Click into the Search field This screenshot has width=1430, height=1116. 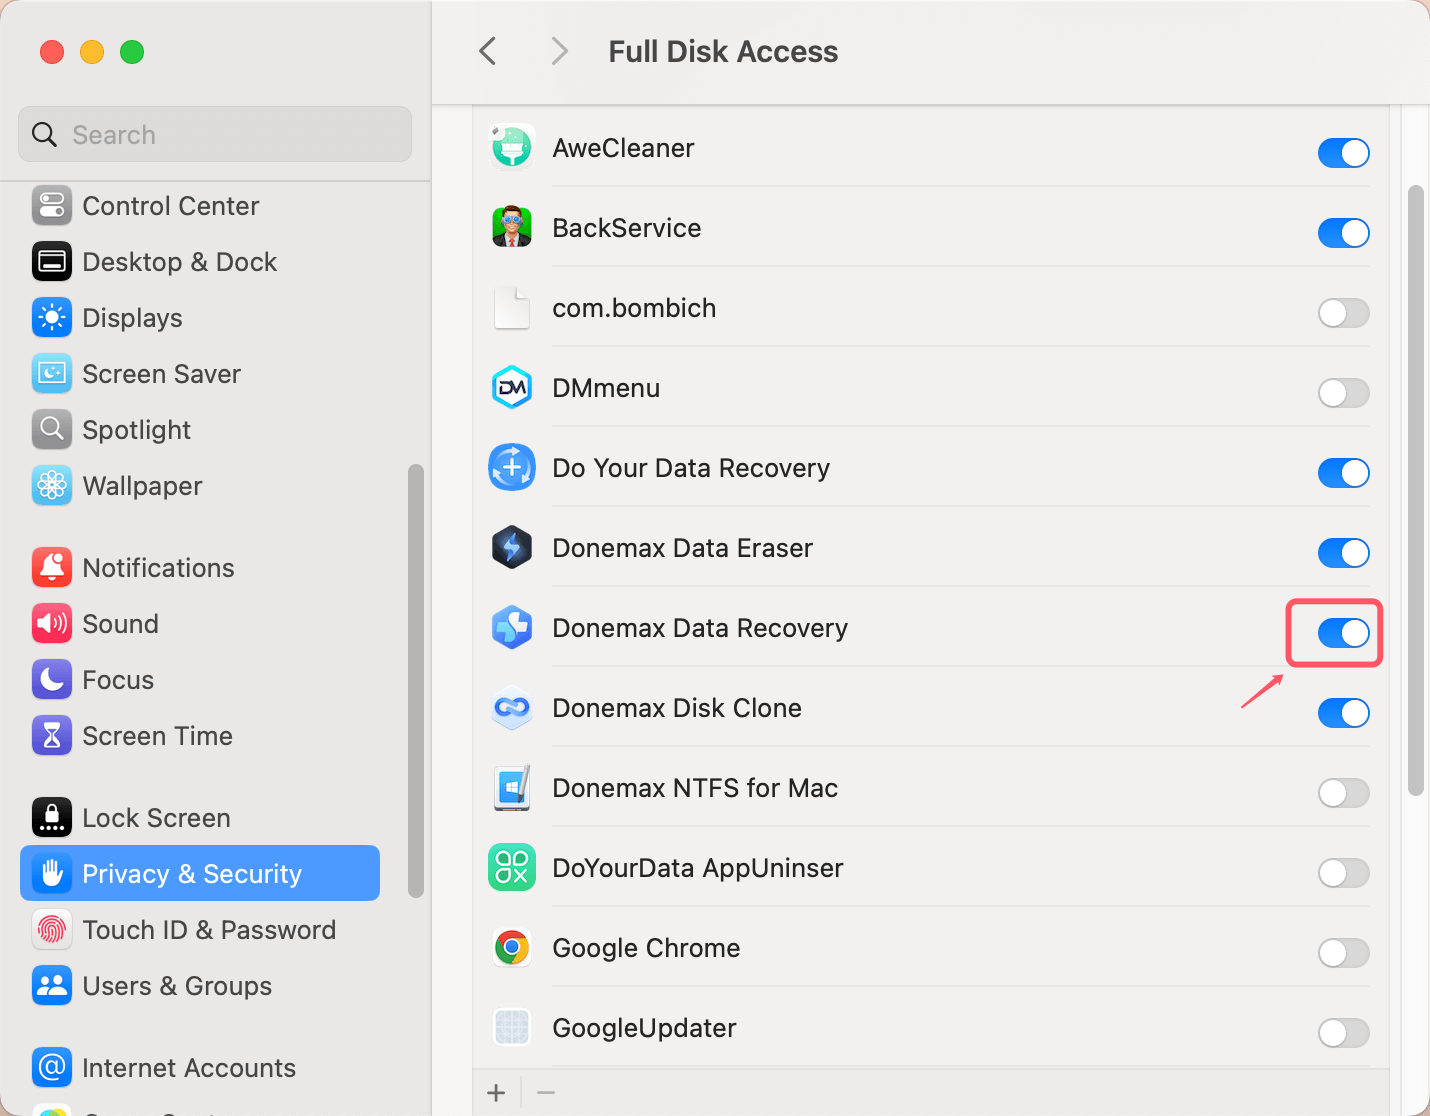coord(214,134)
